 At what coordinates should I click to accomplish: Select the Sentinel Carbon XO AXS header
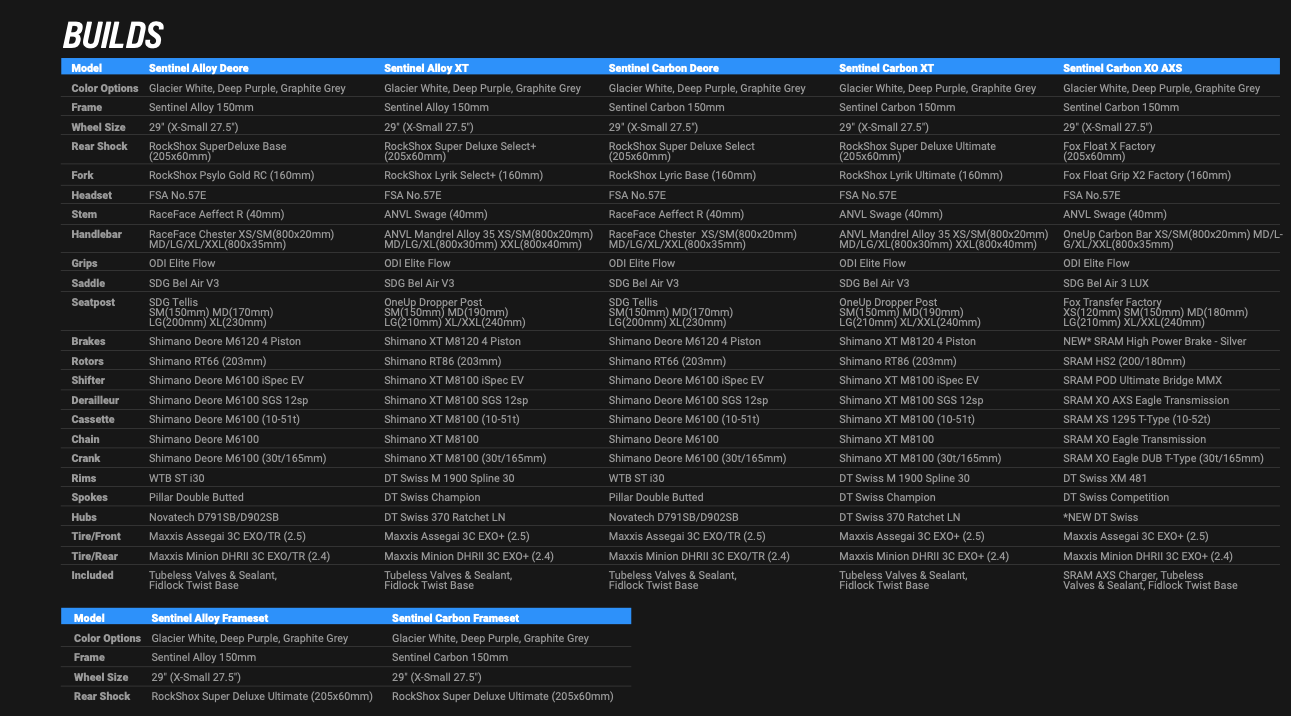(1123, 68)
